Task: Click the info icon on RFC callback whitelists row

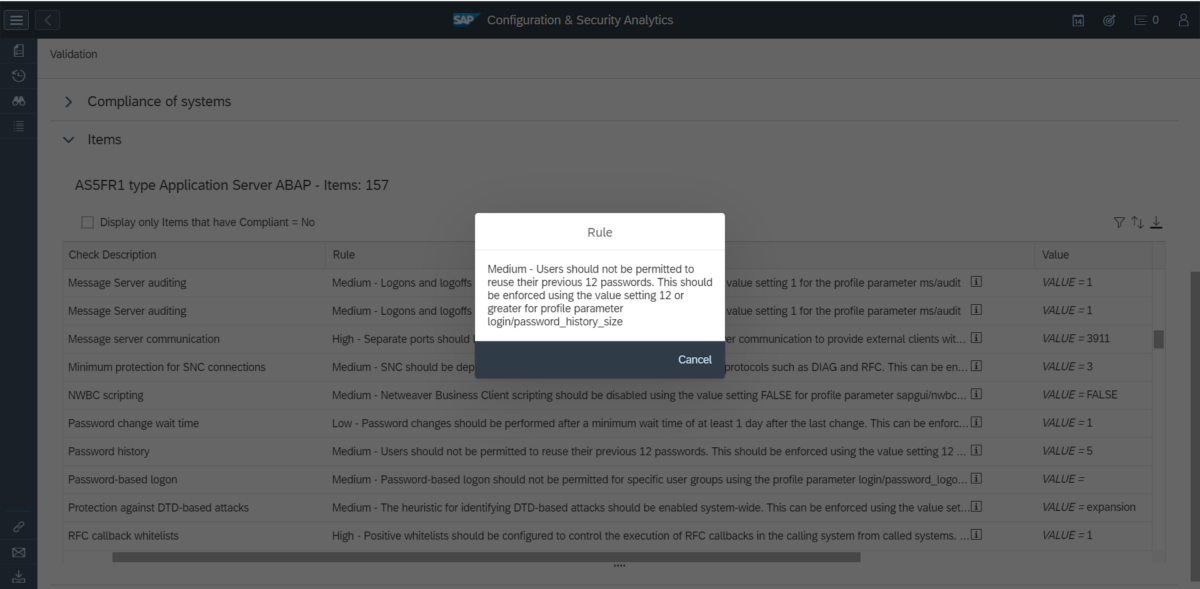Action: tap(976, 535)
